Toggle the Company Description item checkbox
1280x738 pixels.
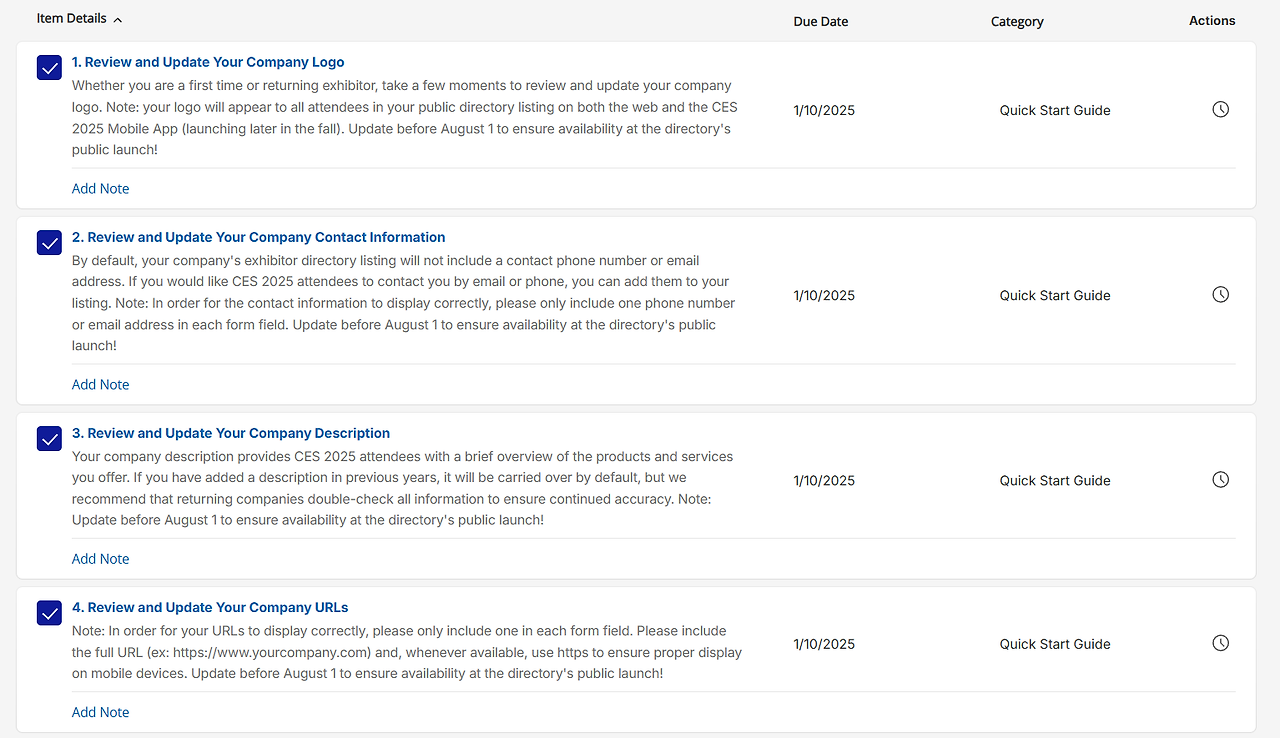(x=50, y=439)
